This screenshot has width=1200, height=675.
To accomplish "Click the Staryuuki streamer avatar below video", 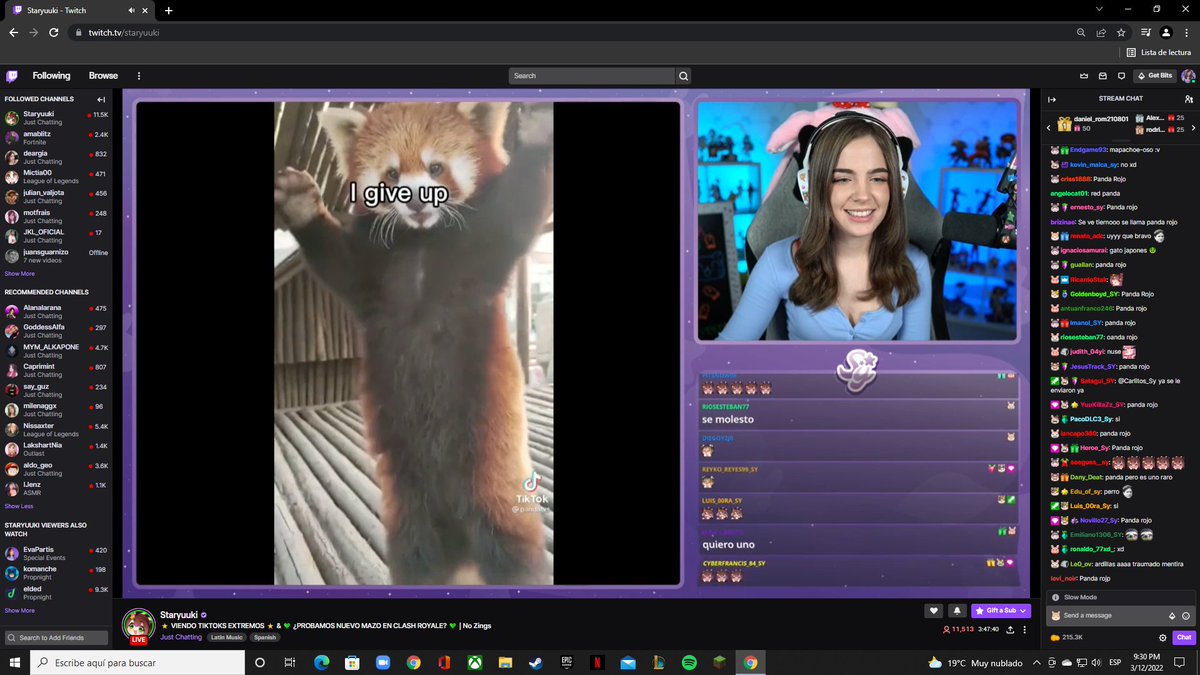I will pyautogui.click(x=138, y=624).
